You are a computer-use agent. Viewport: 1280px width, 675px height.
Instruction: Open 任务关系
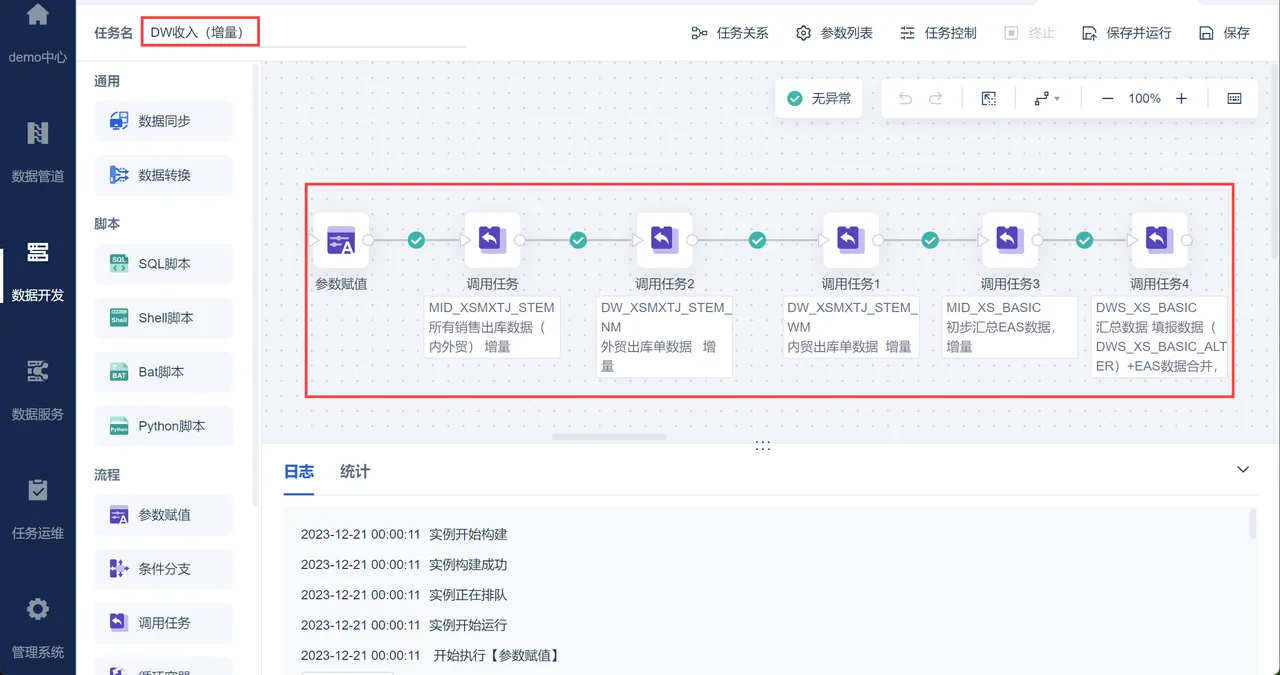pos(730,33)
